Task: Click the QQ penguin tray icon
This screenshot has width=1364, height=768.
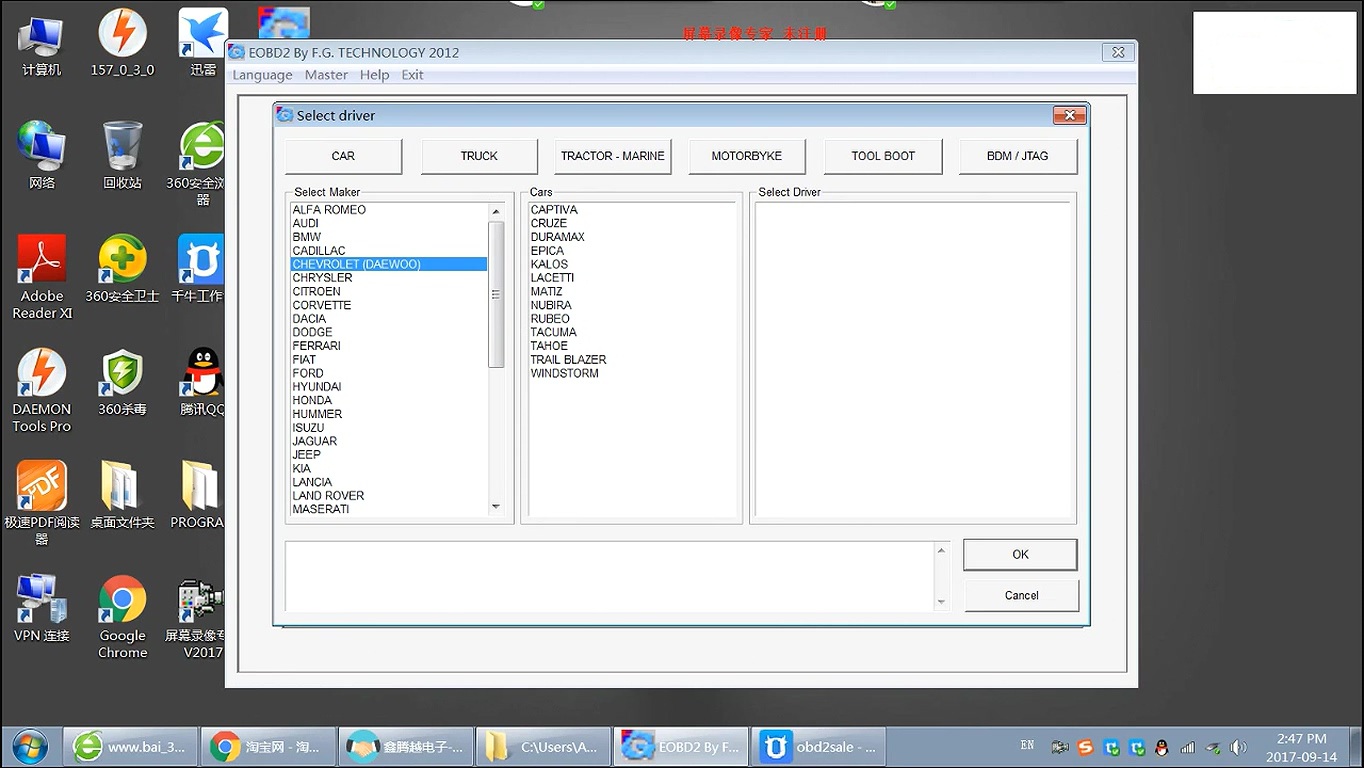Action: [1161, 747]
